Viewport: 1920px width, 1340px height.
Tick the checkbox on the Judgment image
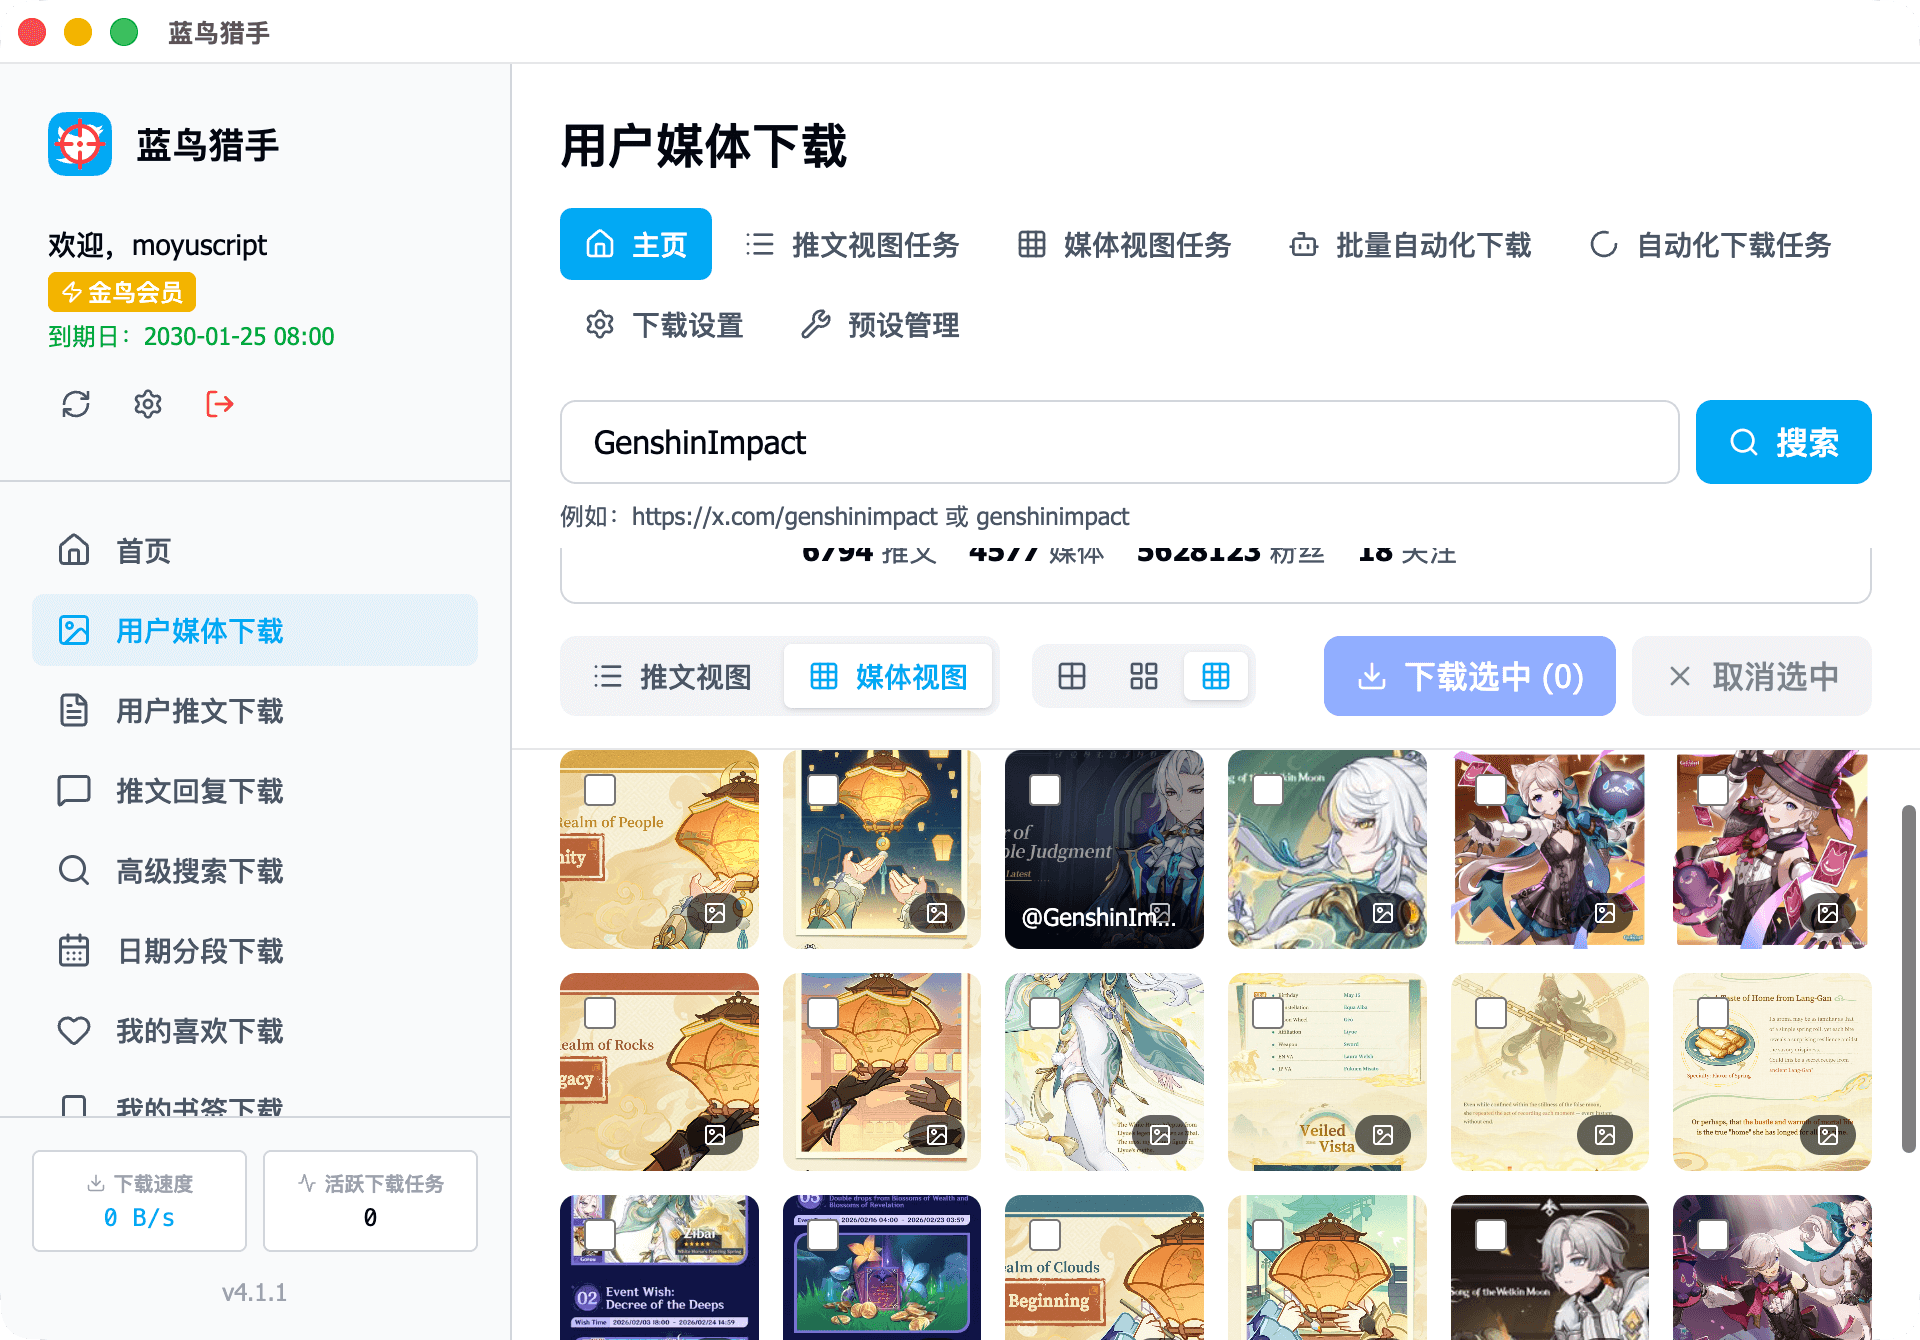[x=1045, y=790]
